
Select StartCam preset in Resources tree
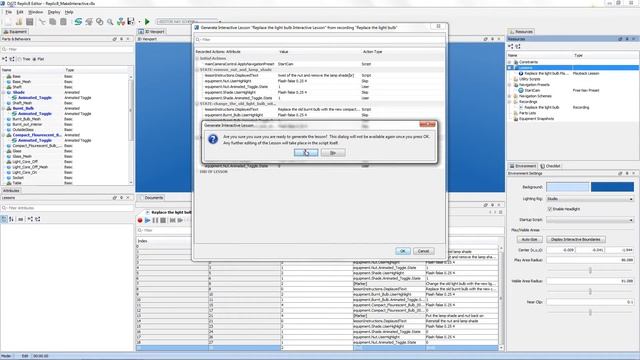(532, 90)
